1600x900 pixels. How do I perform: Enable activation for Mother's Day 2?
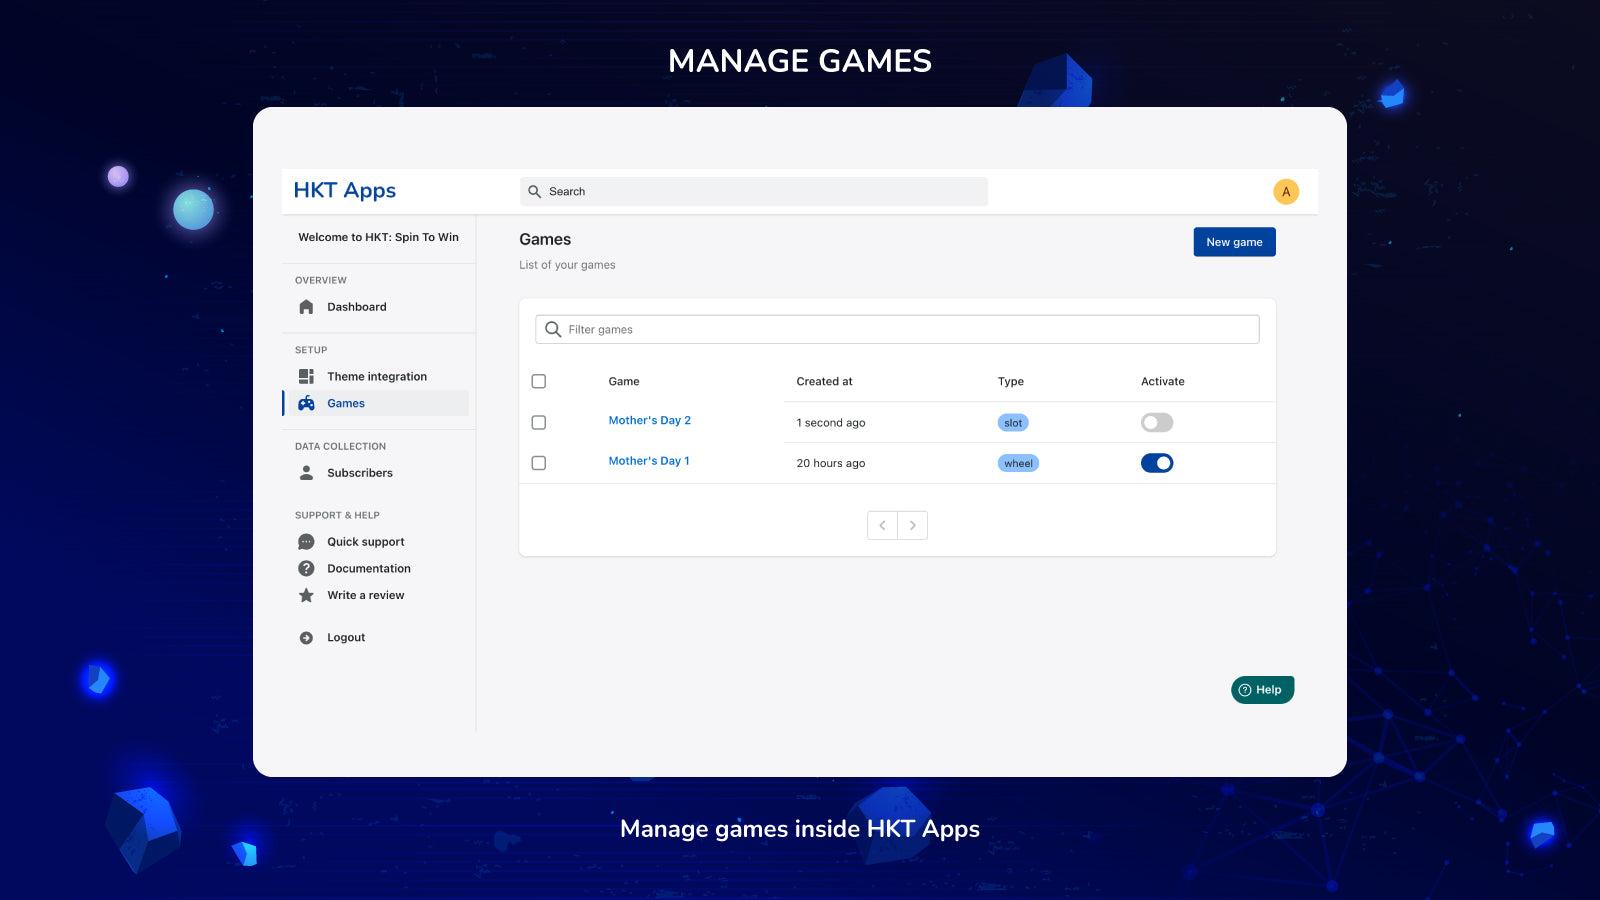(1156, 422)
